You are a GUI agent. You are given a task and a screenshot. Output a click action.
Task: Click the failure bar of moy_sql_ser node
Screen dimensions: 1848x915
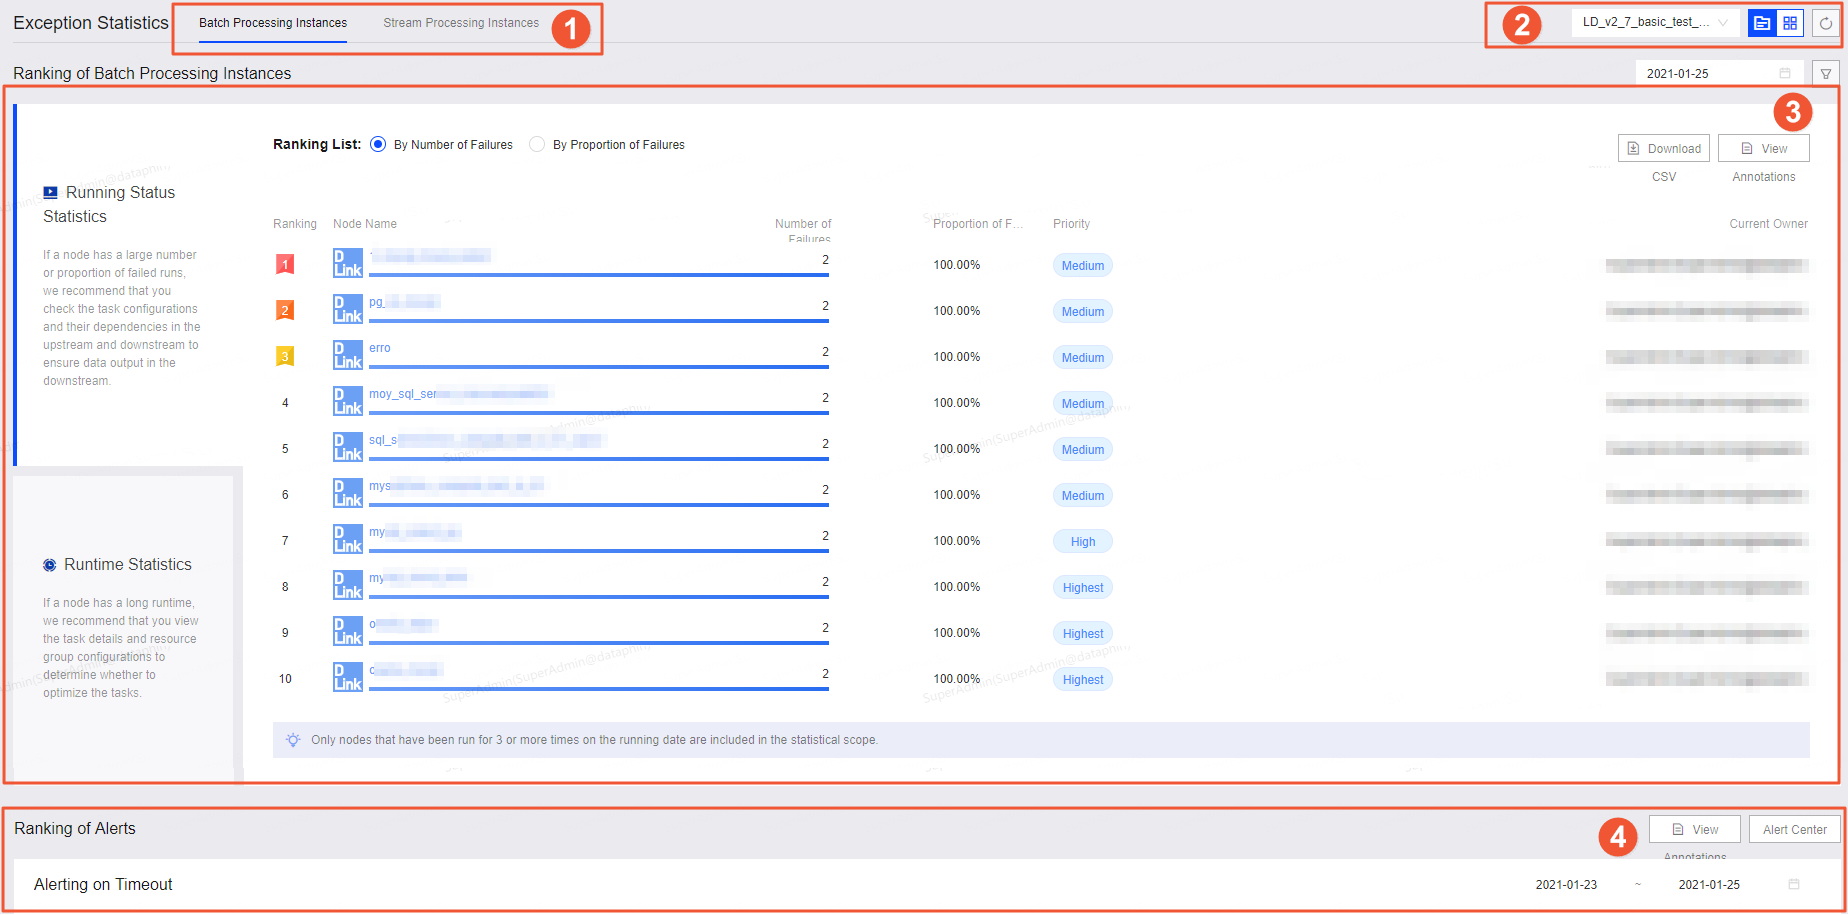tap(599, 413)
